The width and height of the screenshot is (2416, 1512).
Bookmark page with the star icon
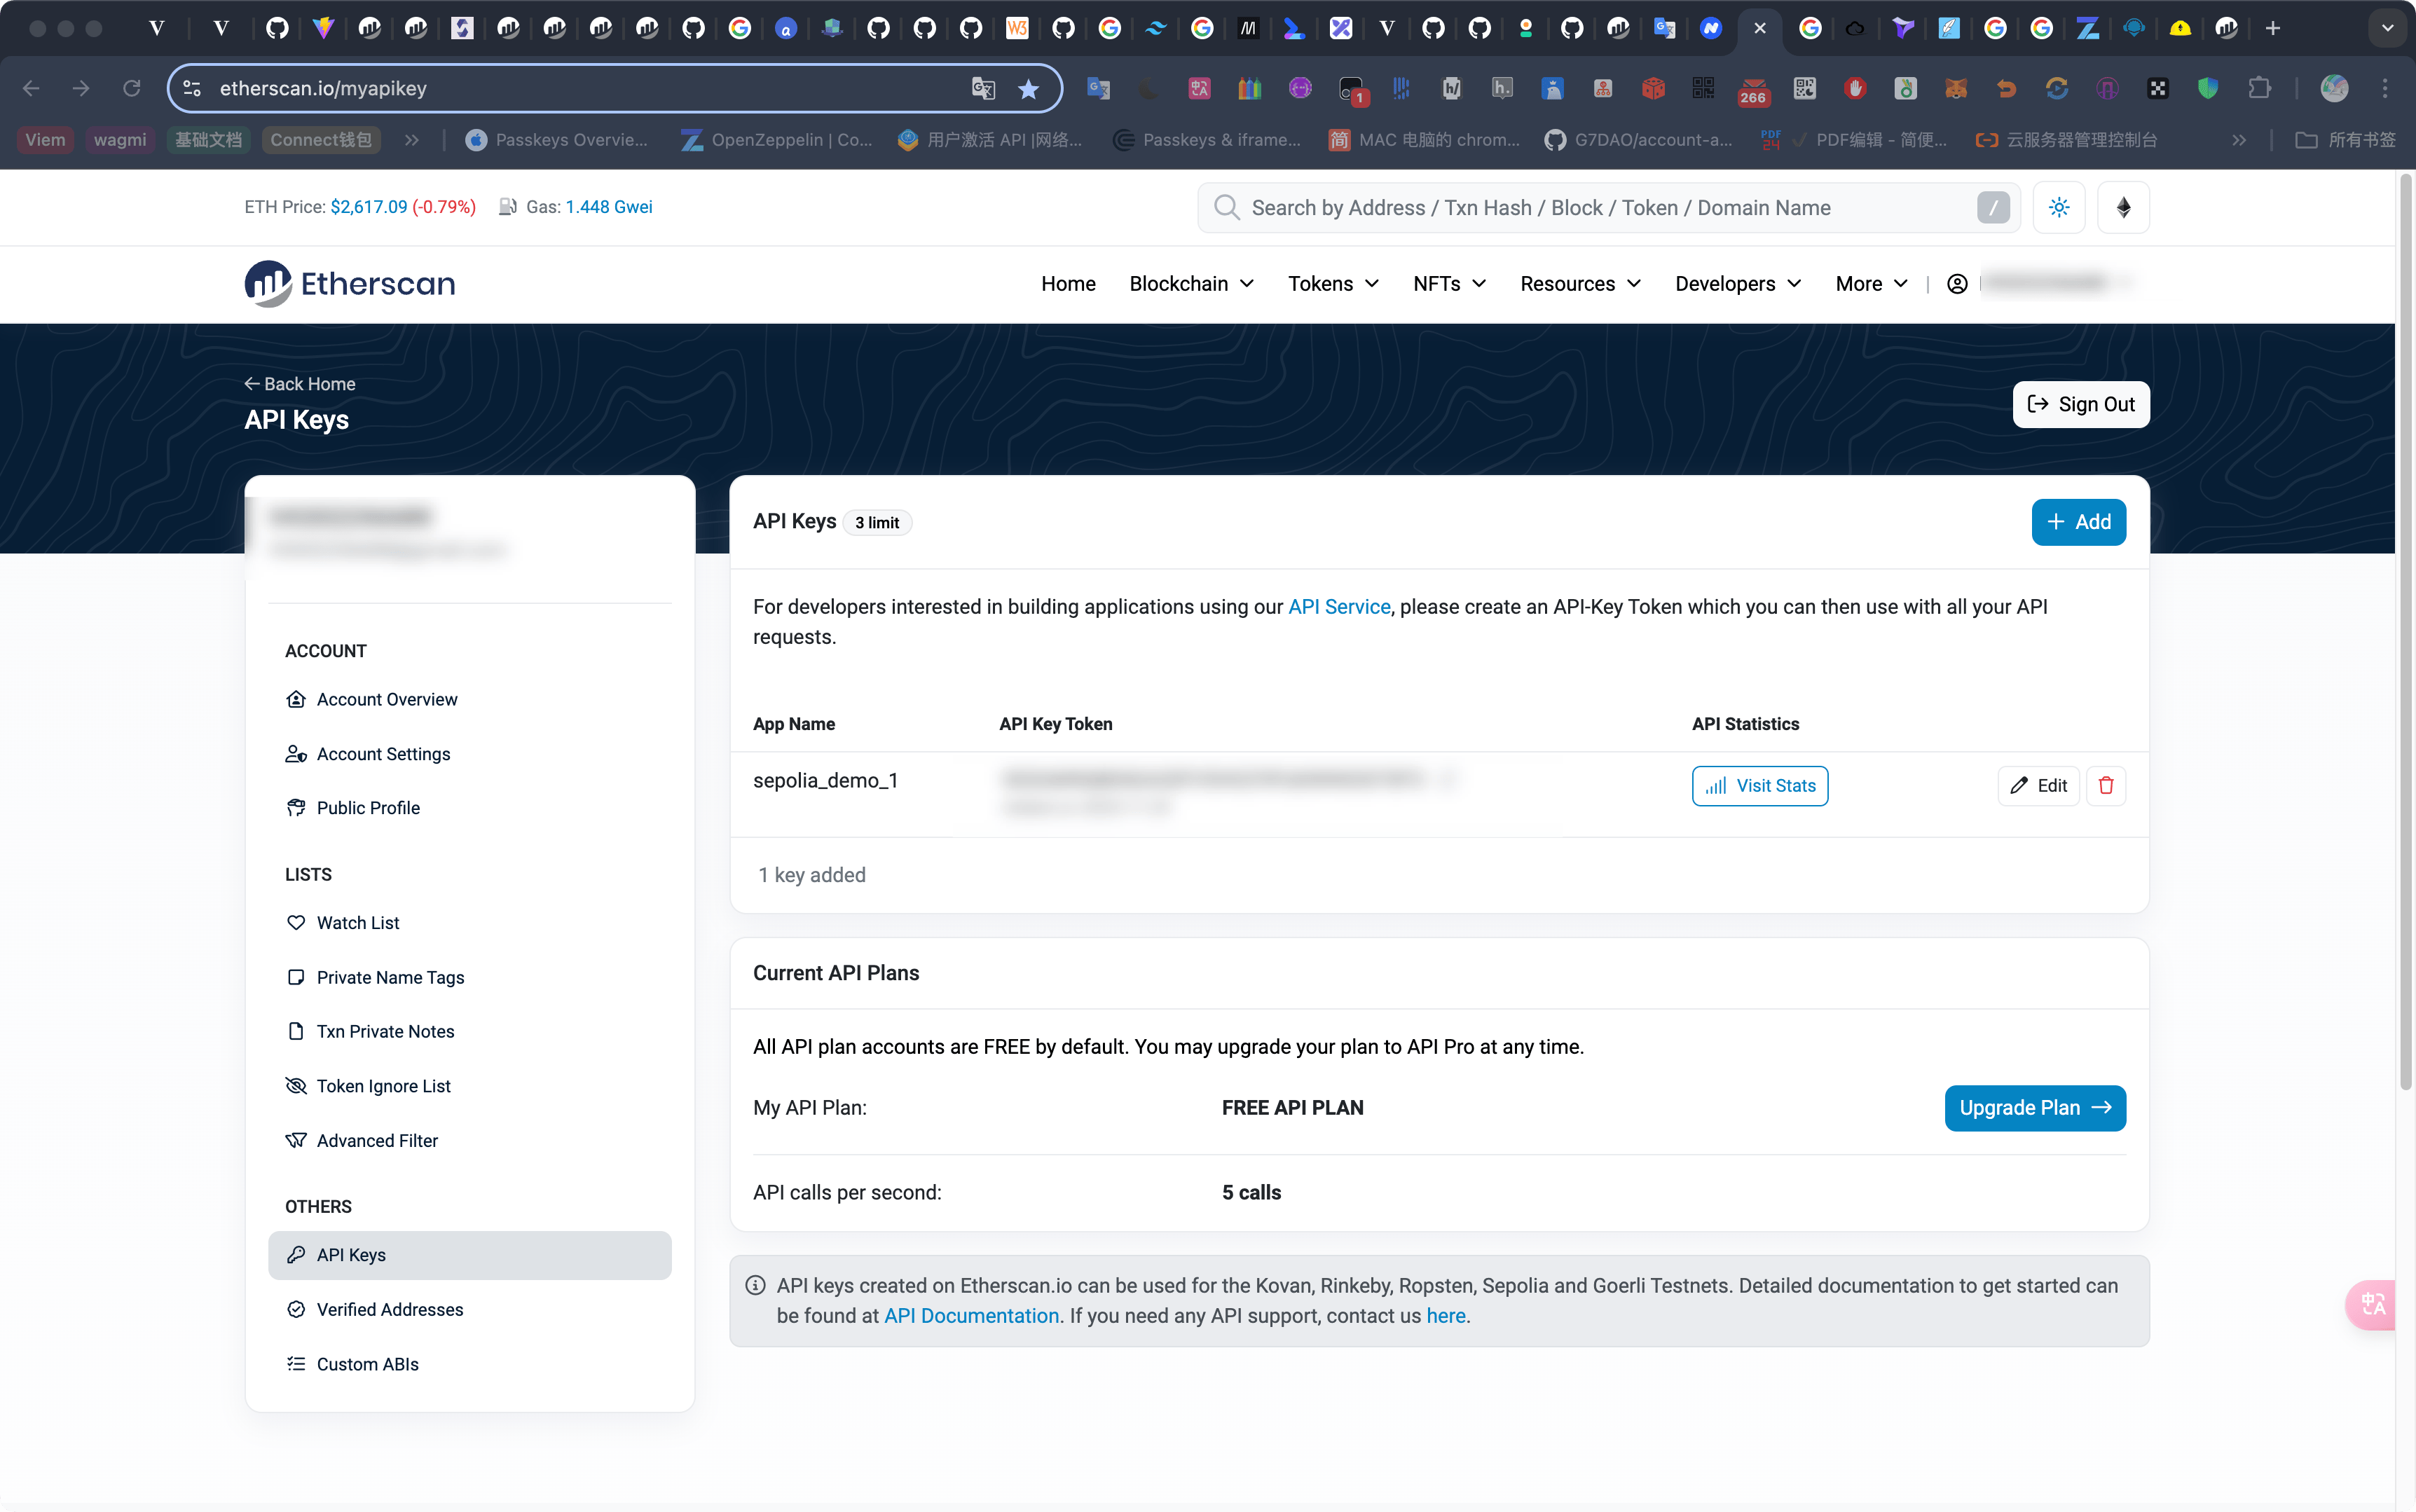point(1028,89)
